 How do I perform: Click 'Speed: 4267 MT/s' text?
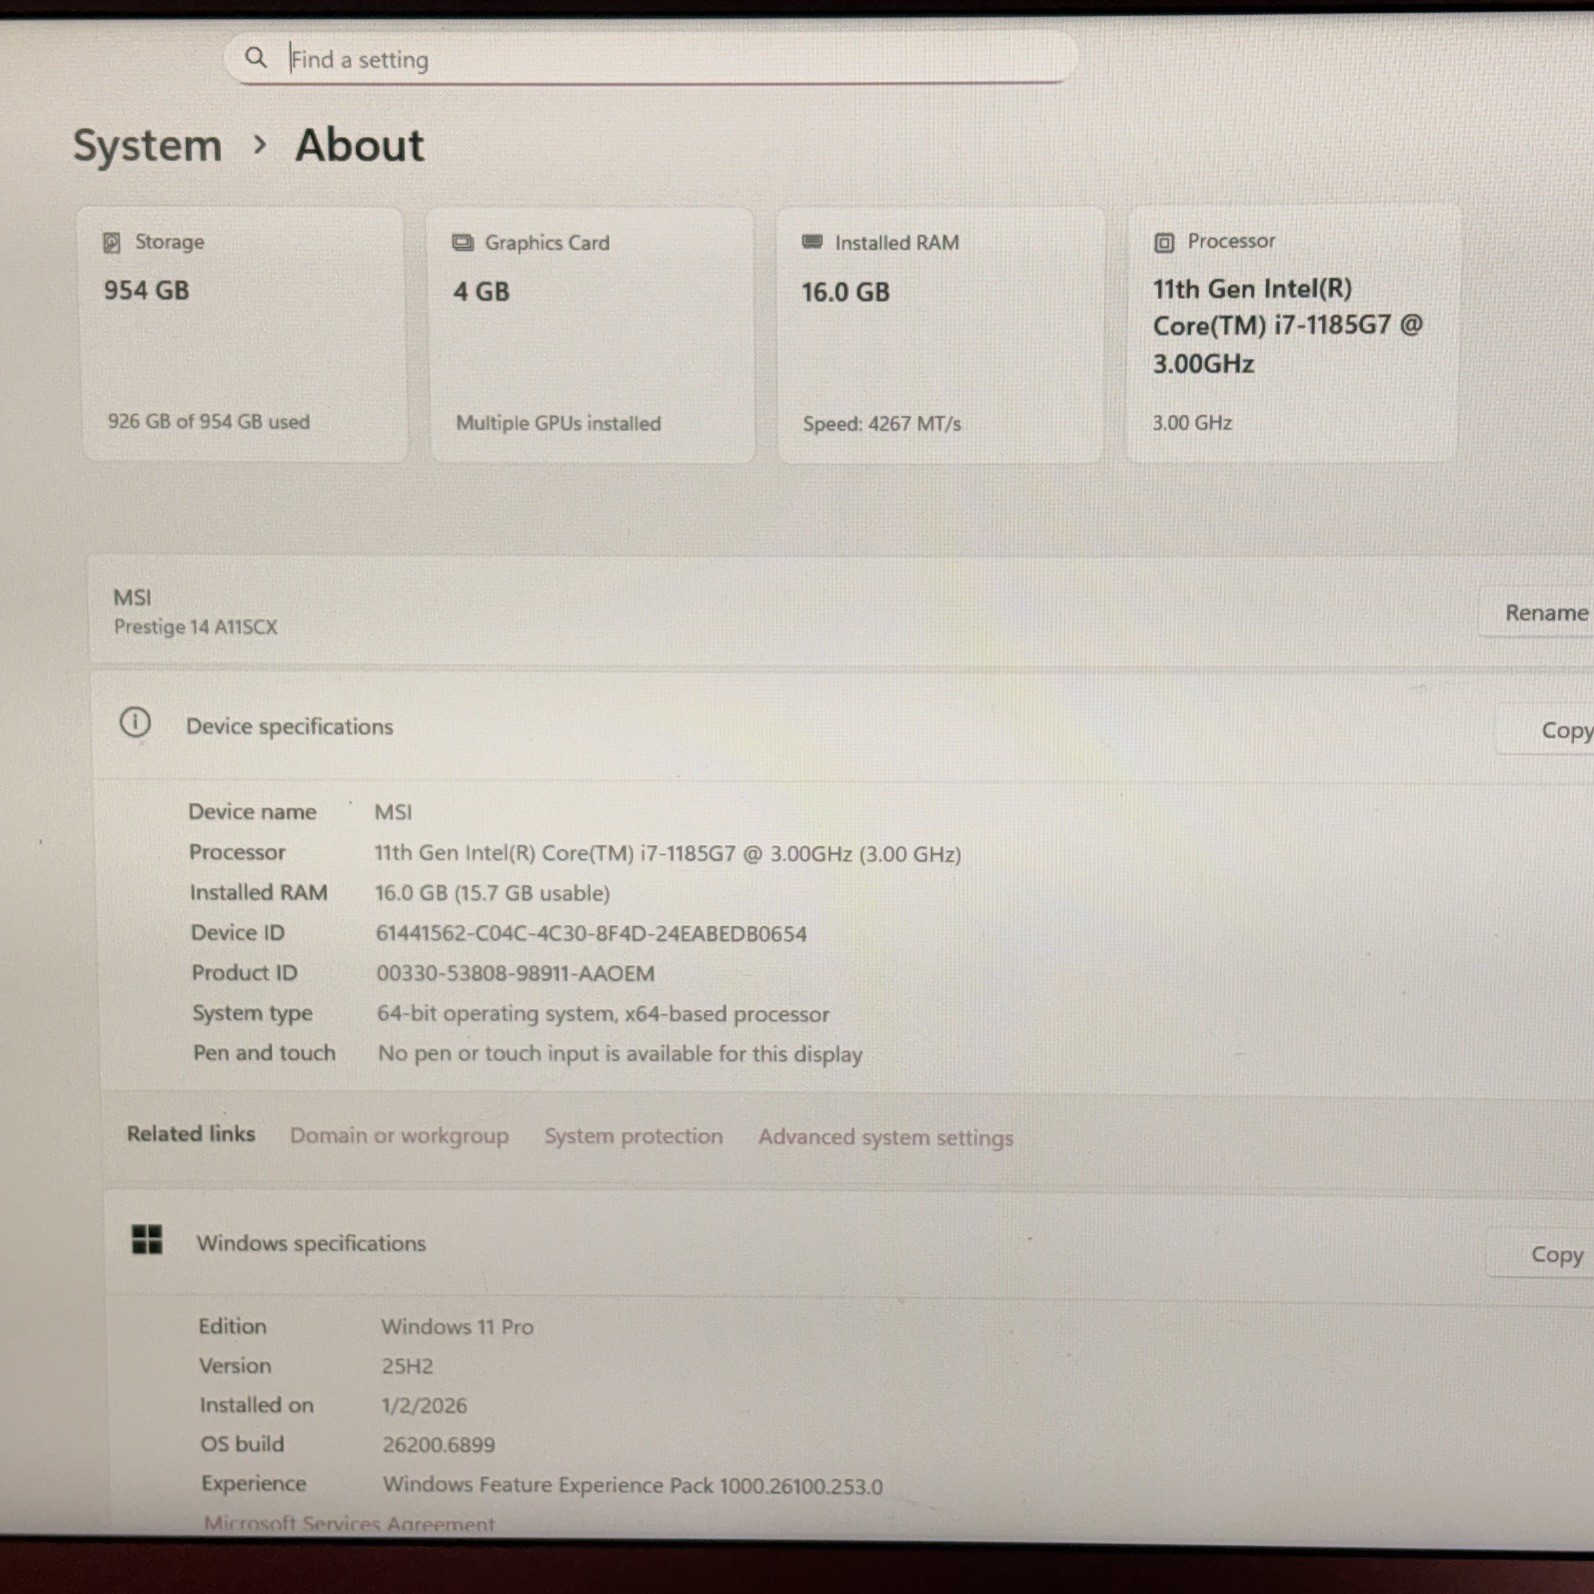(x=882, y=424)
